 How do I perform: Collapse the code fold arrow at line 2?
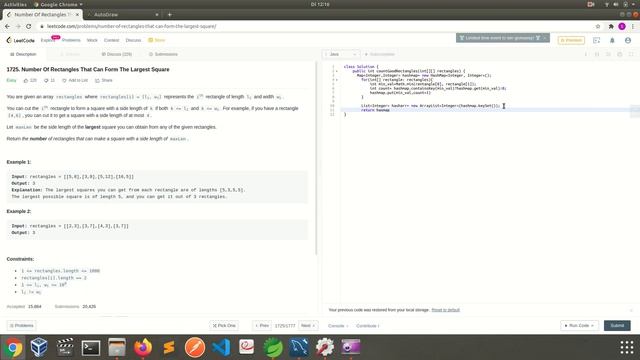[337, 71]
